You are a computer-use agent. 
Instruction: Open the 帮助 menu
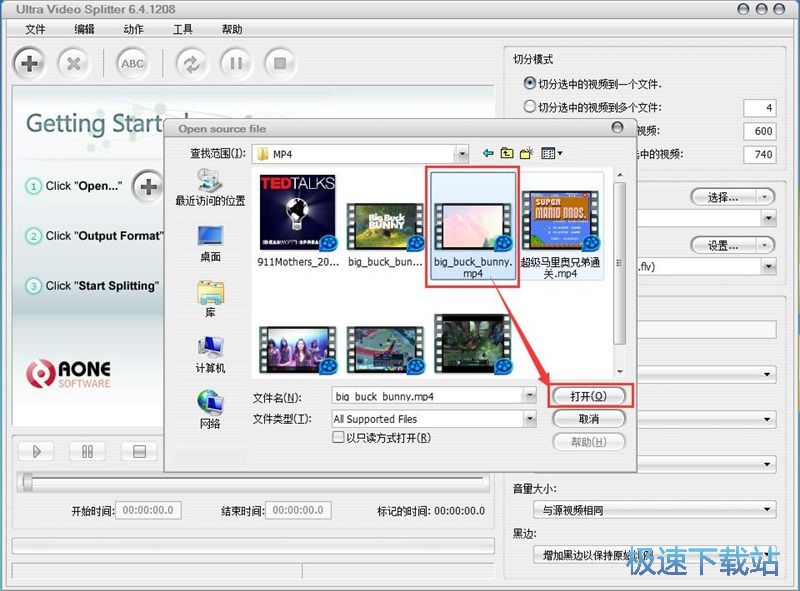[232, 29]
